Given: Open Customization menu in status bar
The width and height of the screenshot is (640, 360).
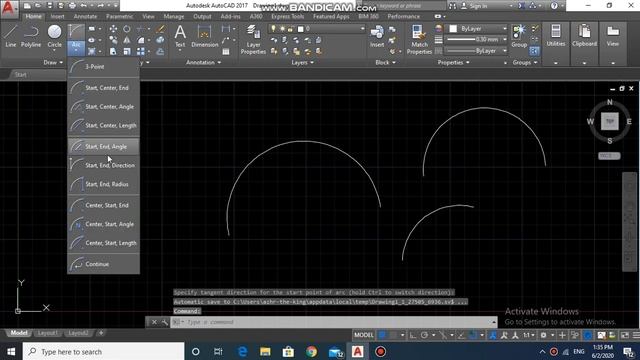Looking at the screenshot, I should coord(636,335).
